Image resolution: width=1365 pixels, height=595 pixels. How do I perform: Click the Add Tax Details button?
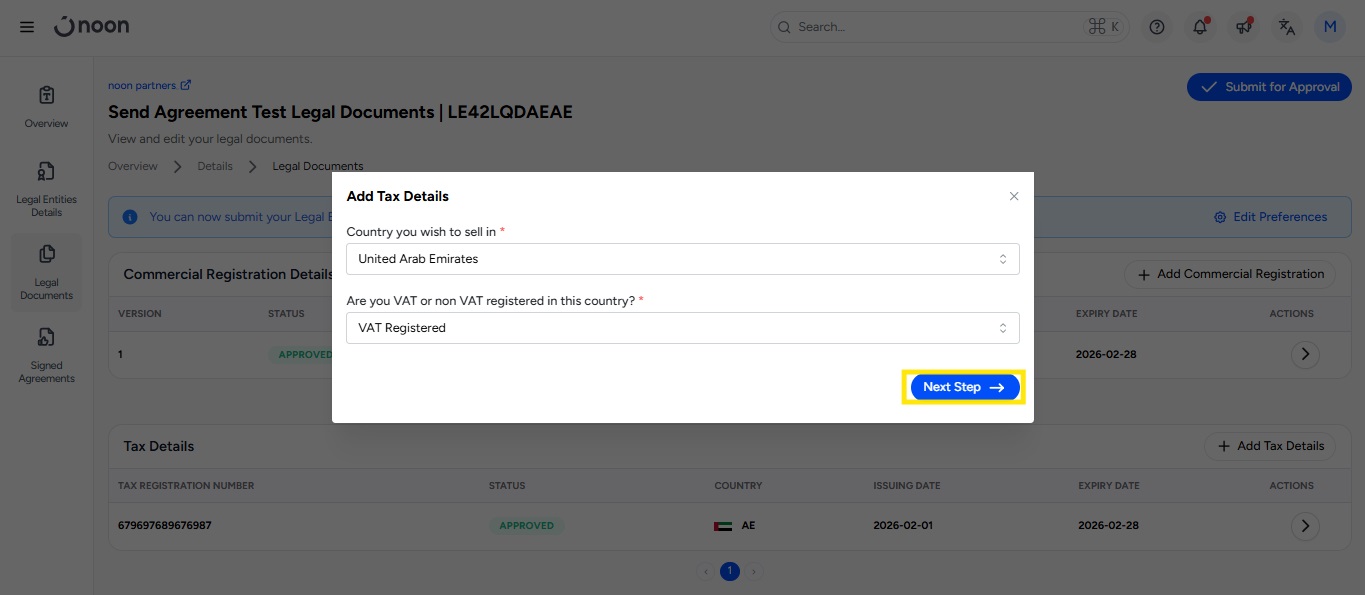[x=1270, y=446]
